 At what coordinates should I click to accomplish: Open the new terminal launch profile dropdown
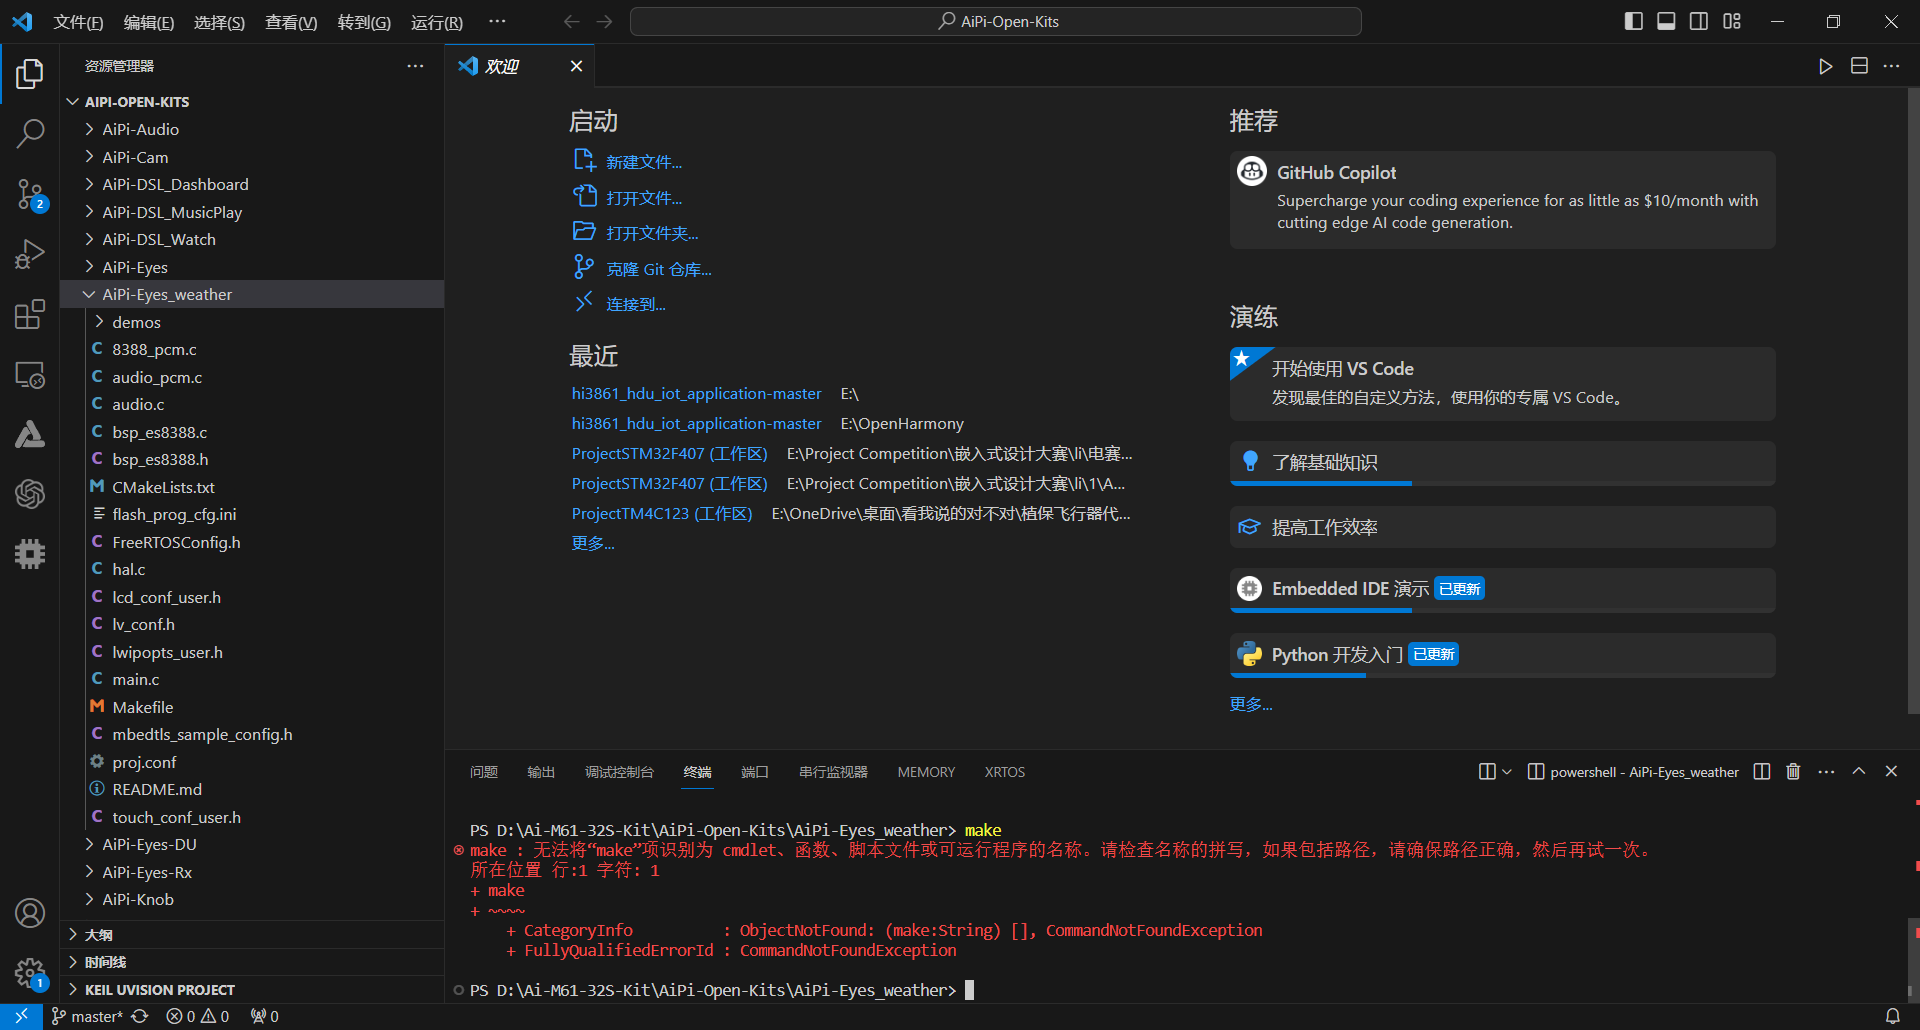[1507, 771]
